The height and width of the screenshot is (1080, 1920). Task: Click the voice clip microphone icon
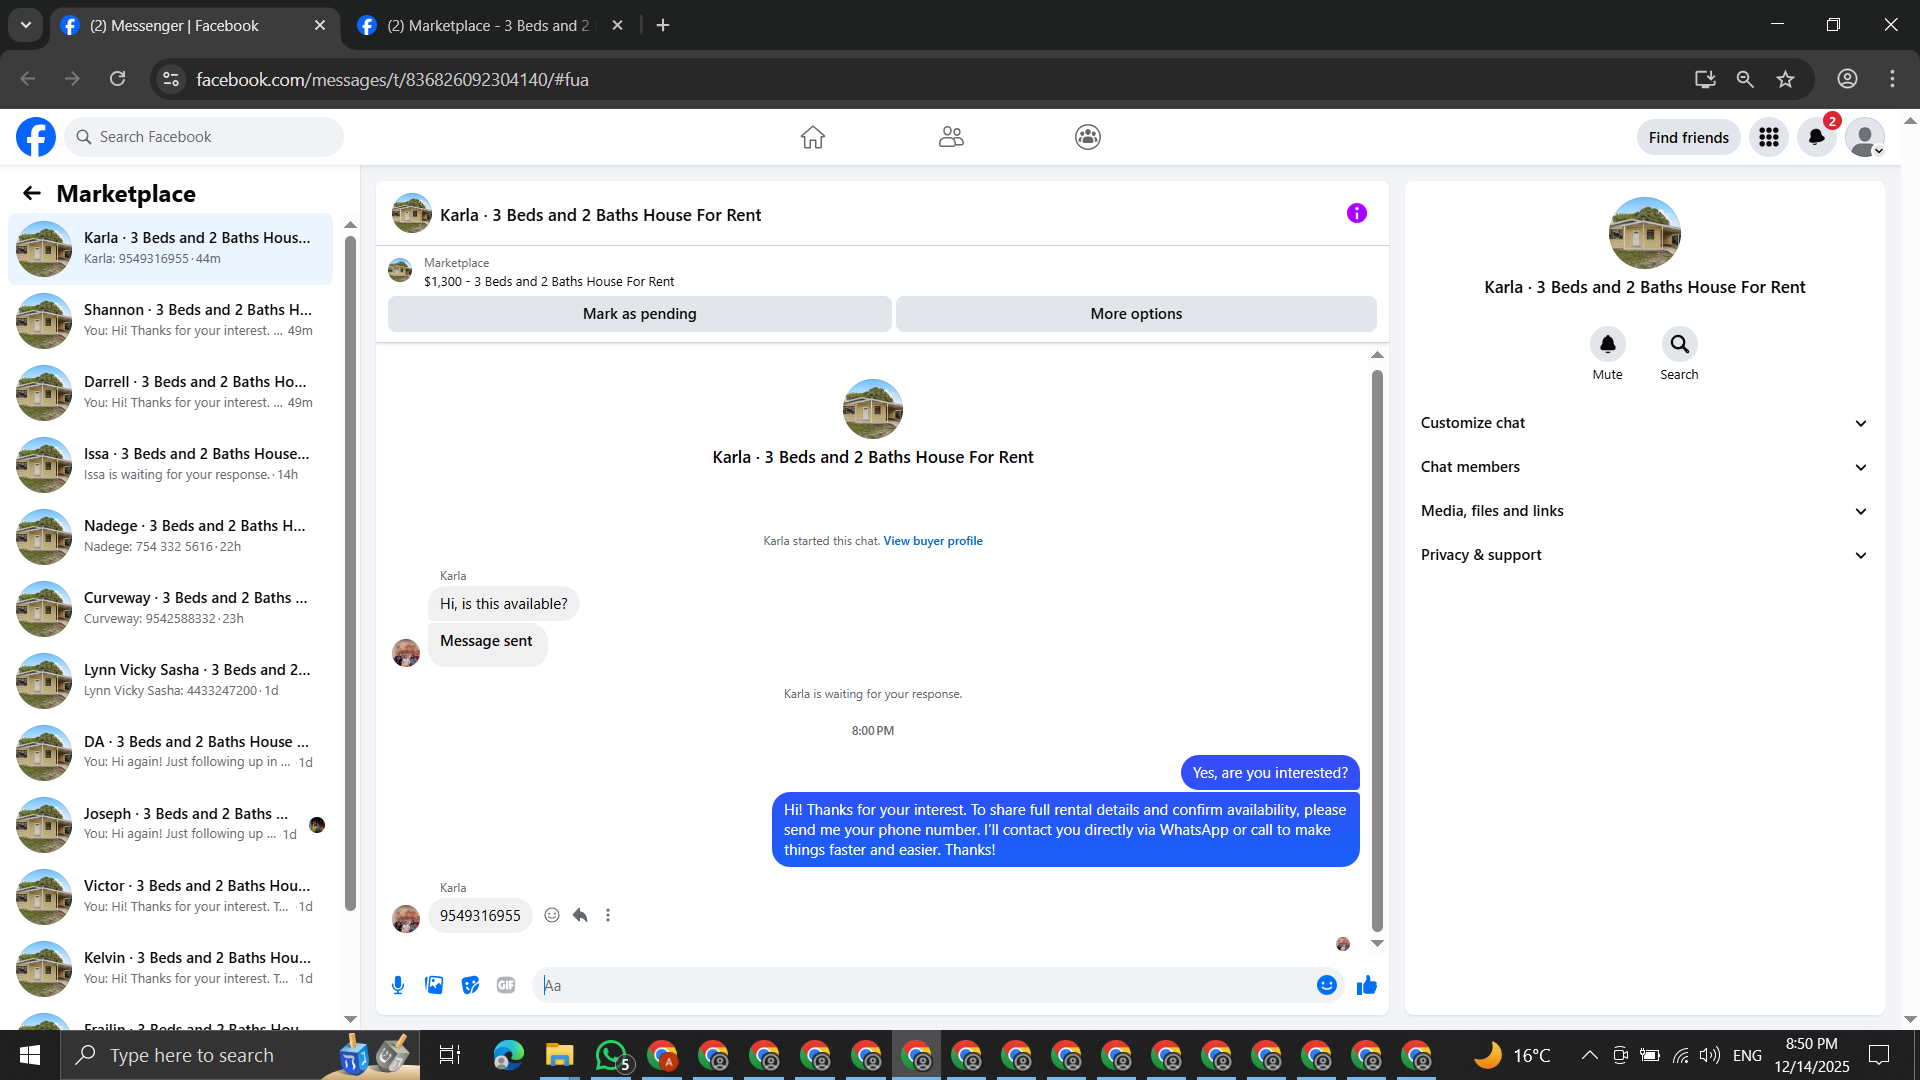[x=398, y=985]
